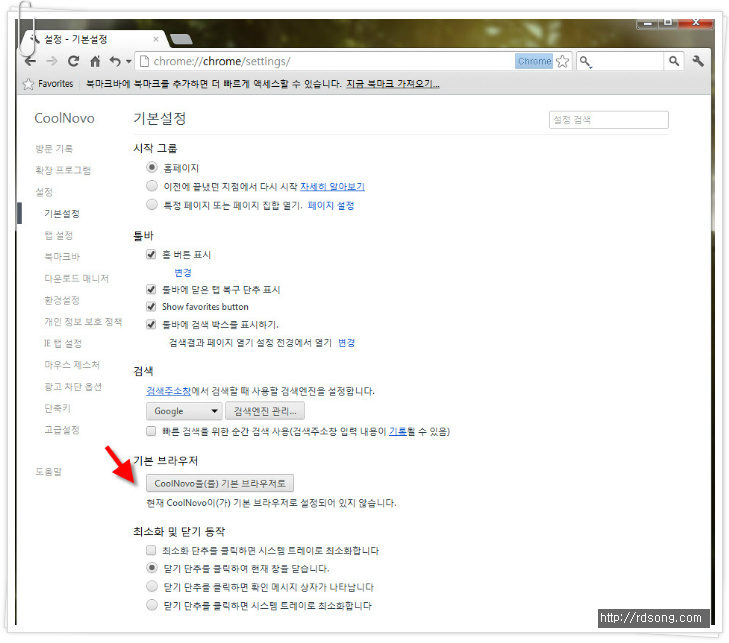Enable the 홈 버튼 표시 checkbox

click(152, 255)
